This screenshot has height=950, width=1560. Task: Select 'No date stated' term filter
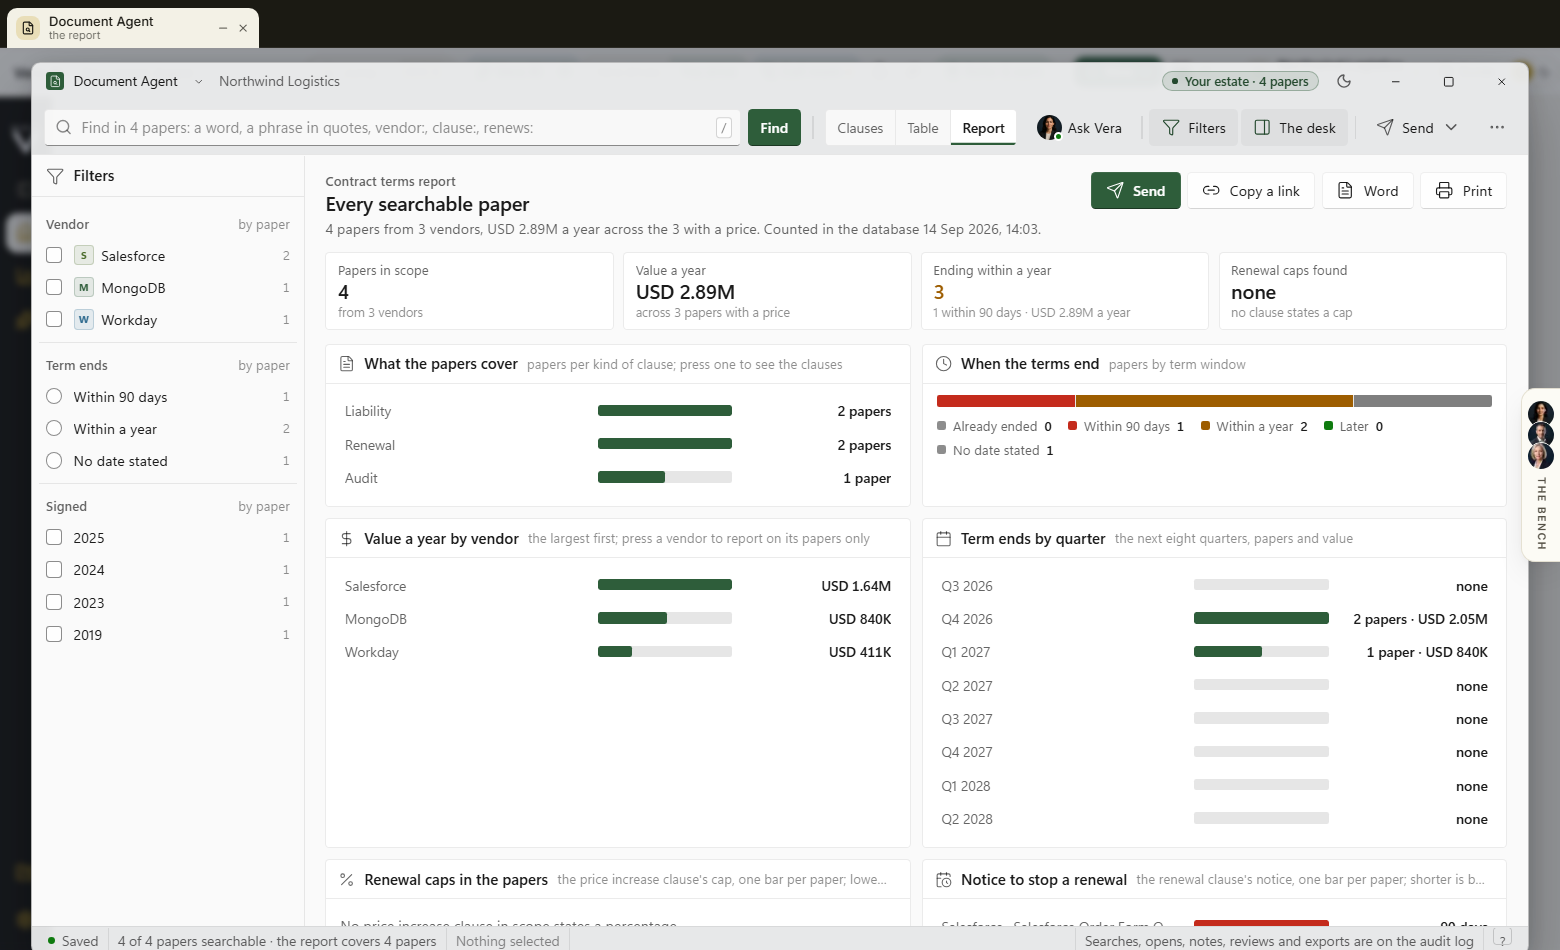(54, 460)
